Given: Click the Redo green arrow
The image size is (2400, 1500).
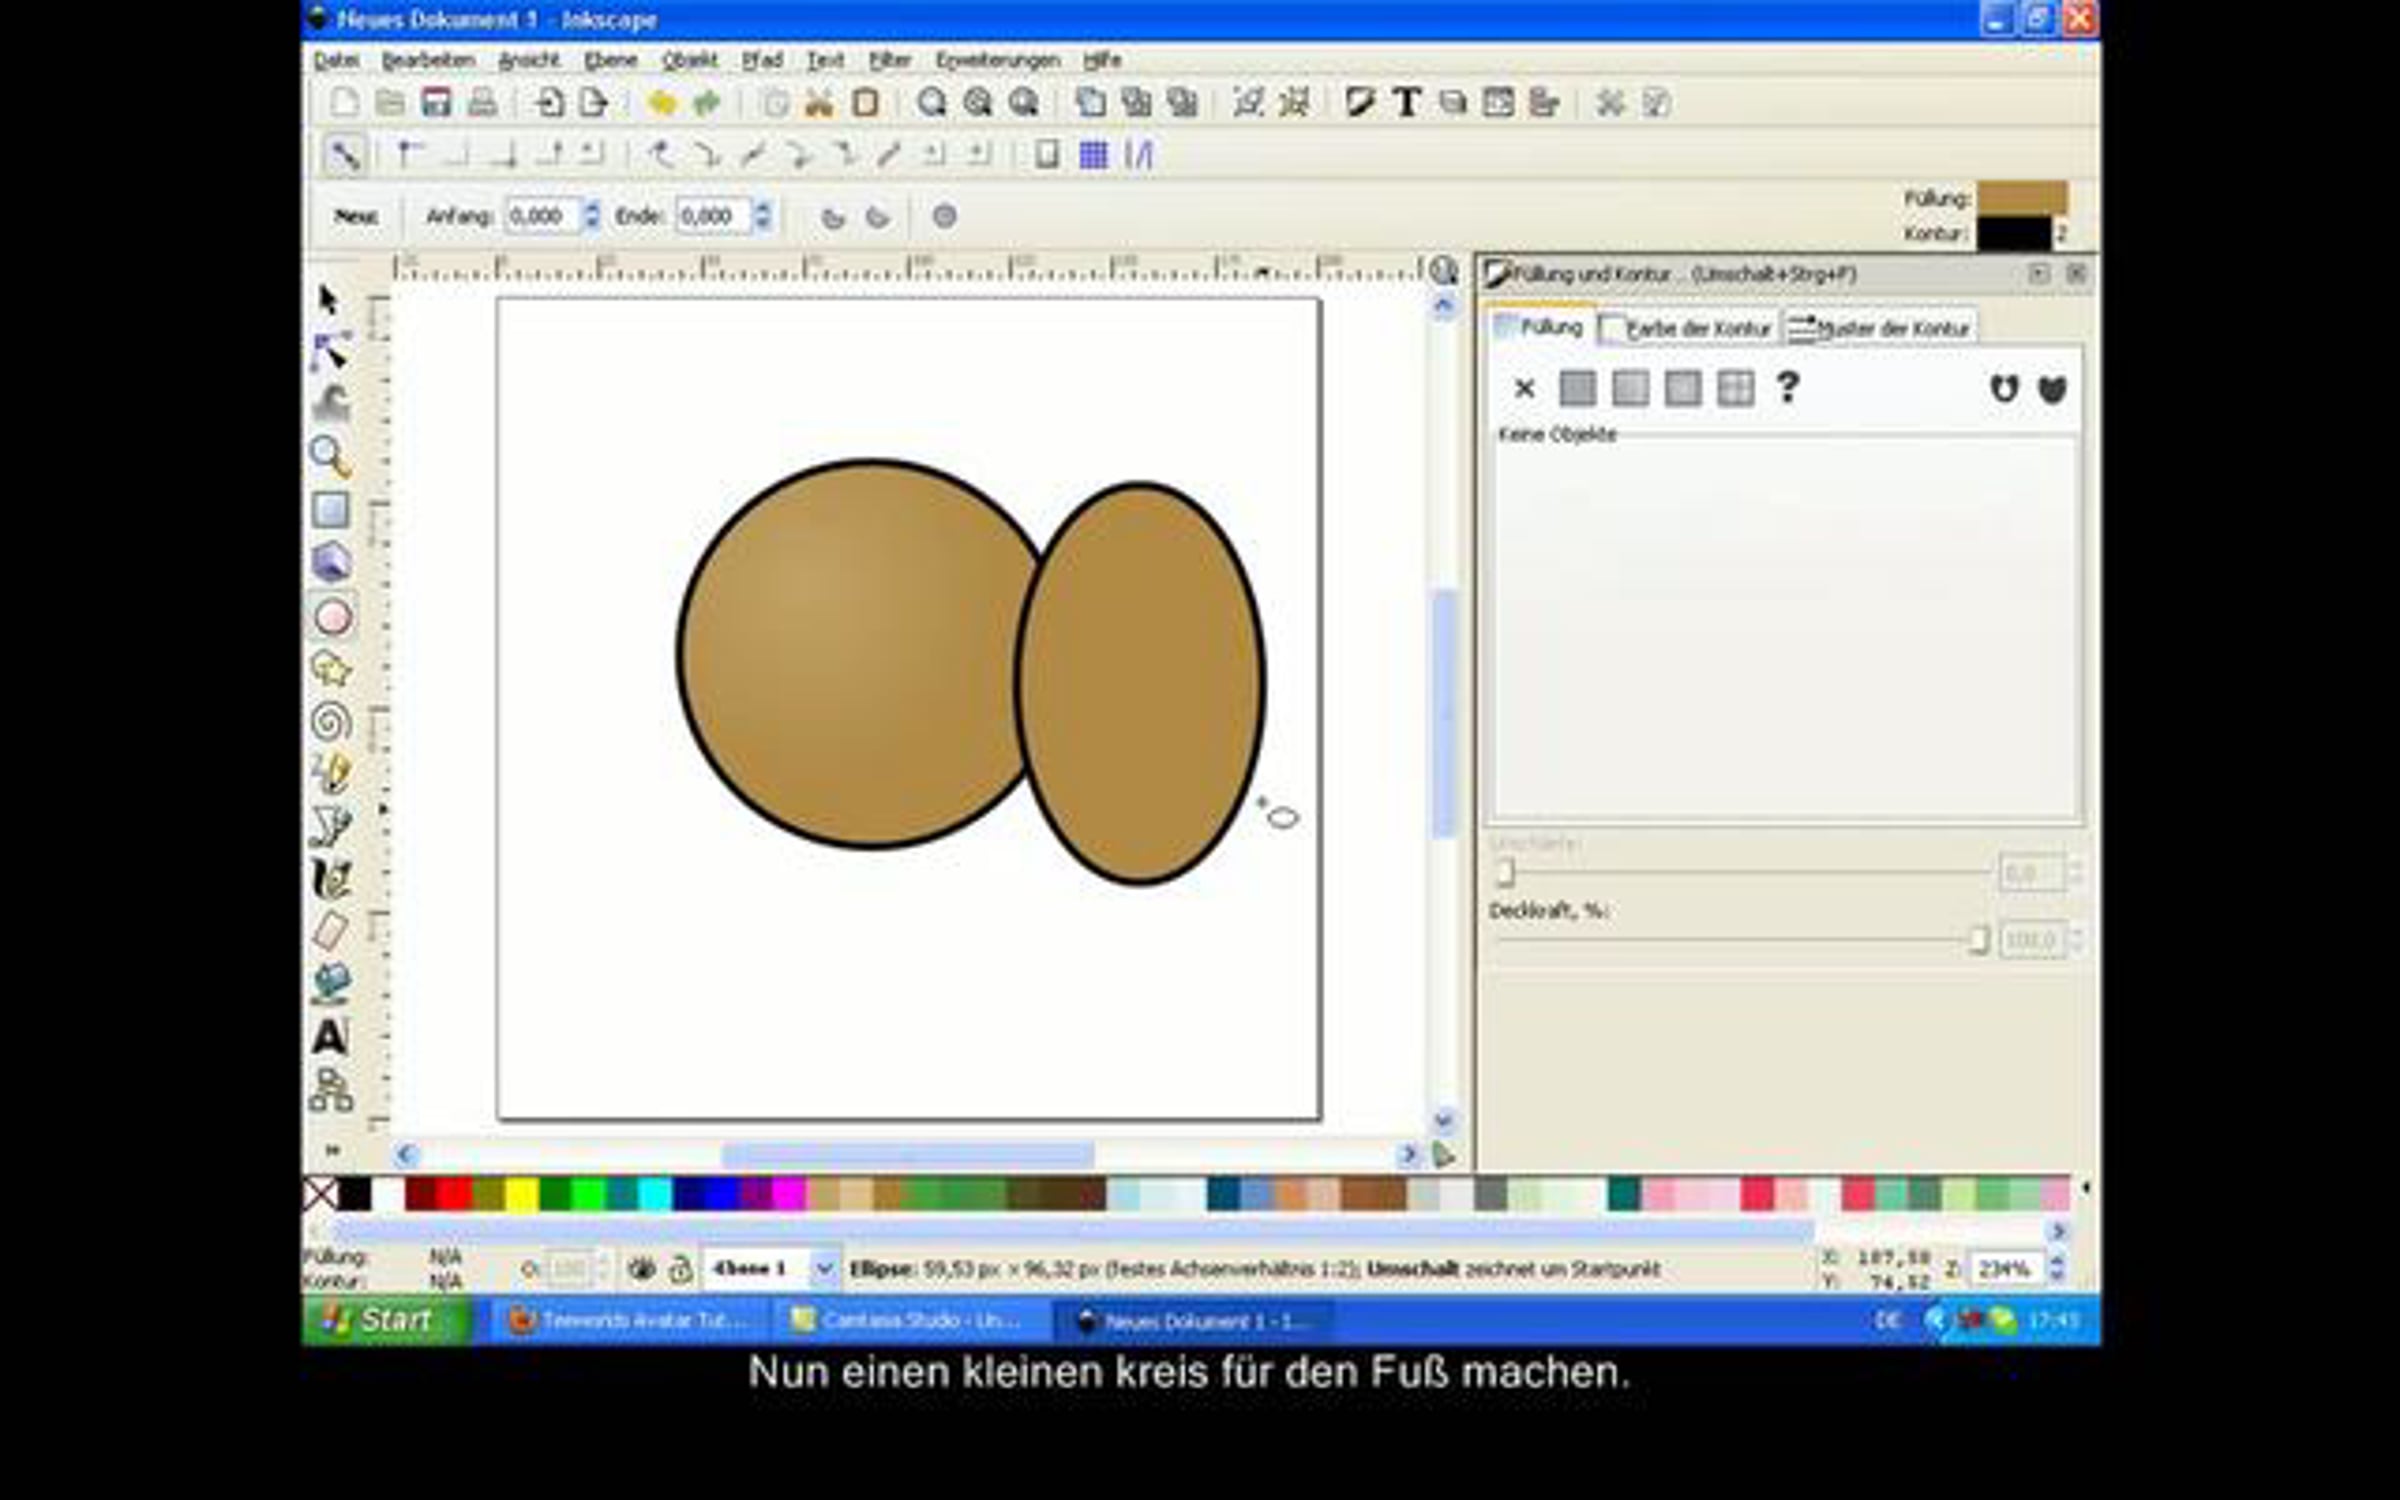Looking at the screenshot, I should (707, 102).
